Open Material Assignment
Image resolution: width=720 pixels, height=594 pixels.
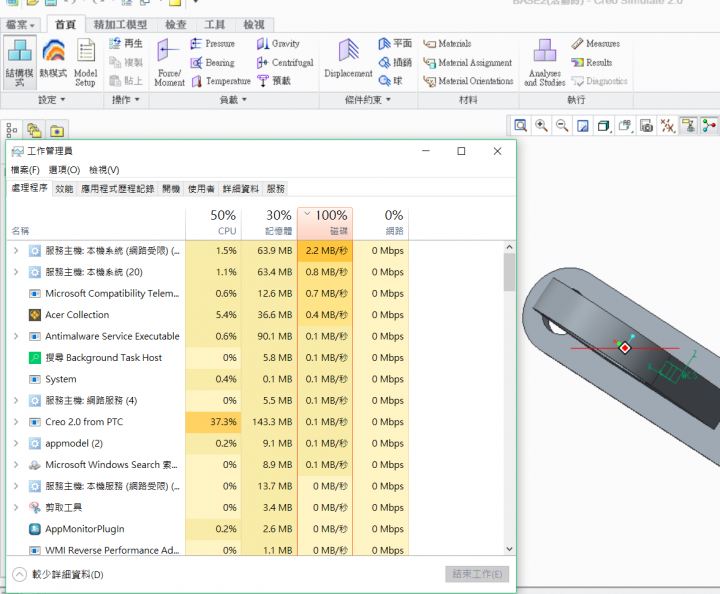[467, 62]
